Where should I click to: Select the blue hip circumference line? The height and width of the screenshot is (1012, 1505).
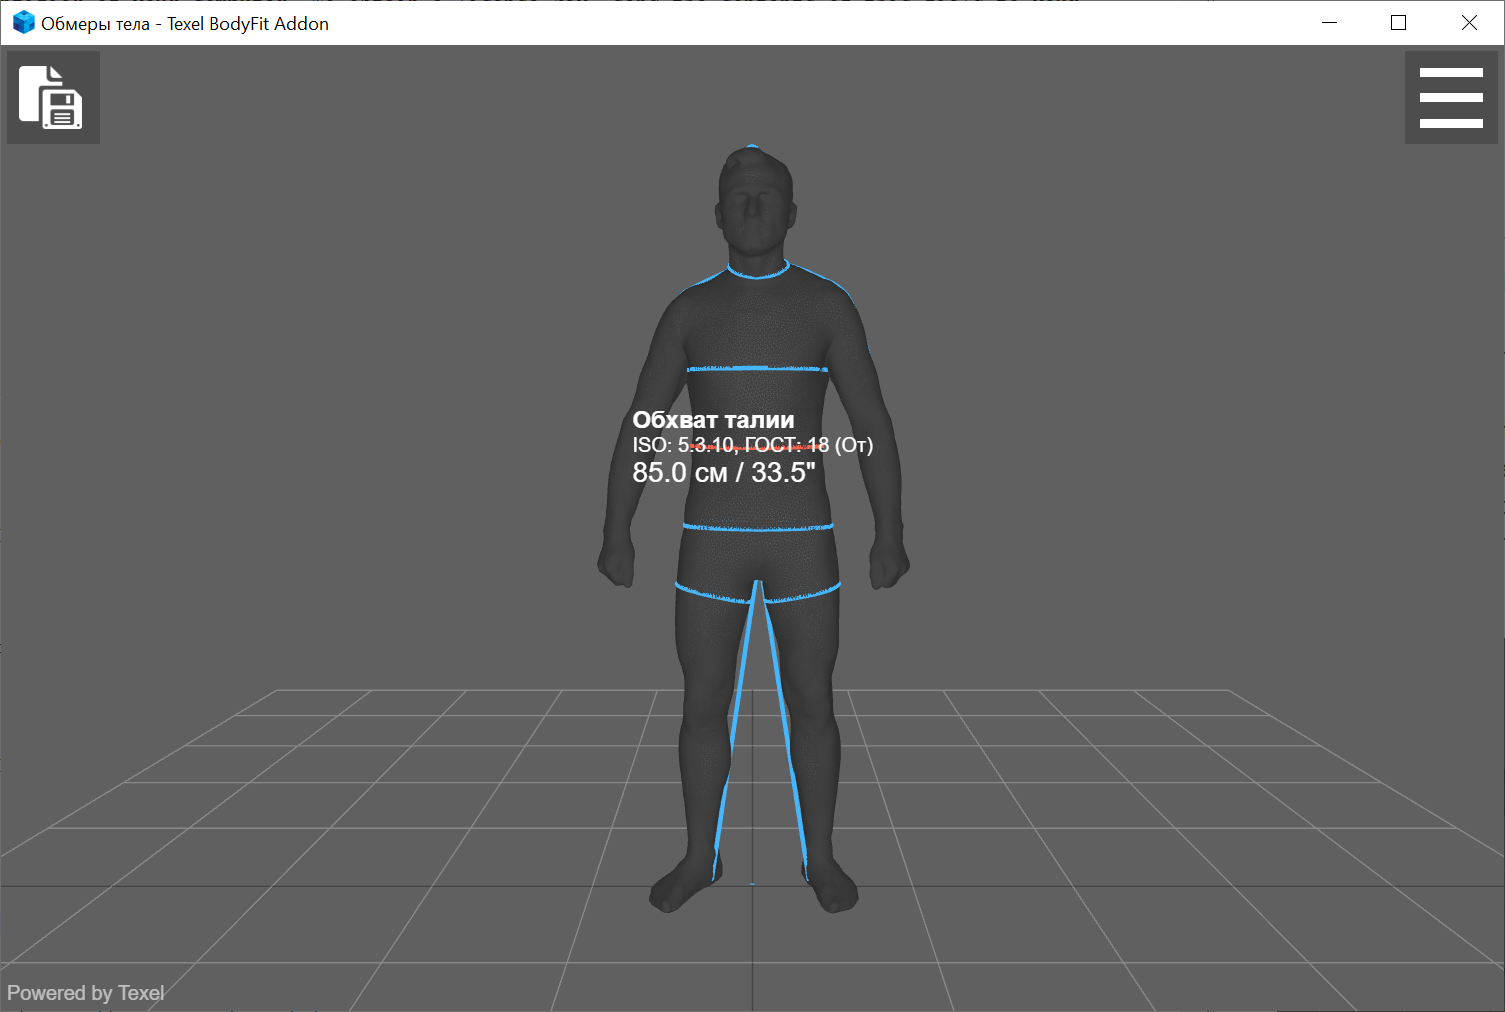tap(757, 527)
